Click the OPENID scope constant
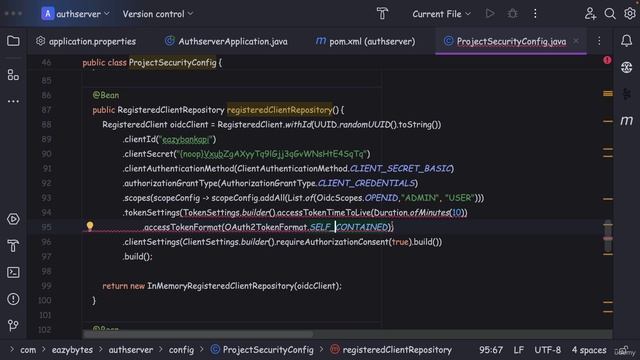 point(381,198)
